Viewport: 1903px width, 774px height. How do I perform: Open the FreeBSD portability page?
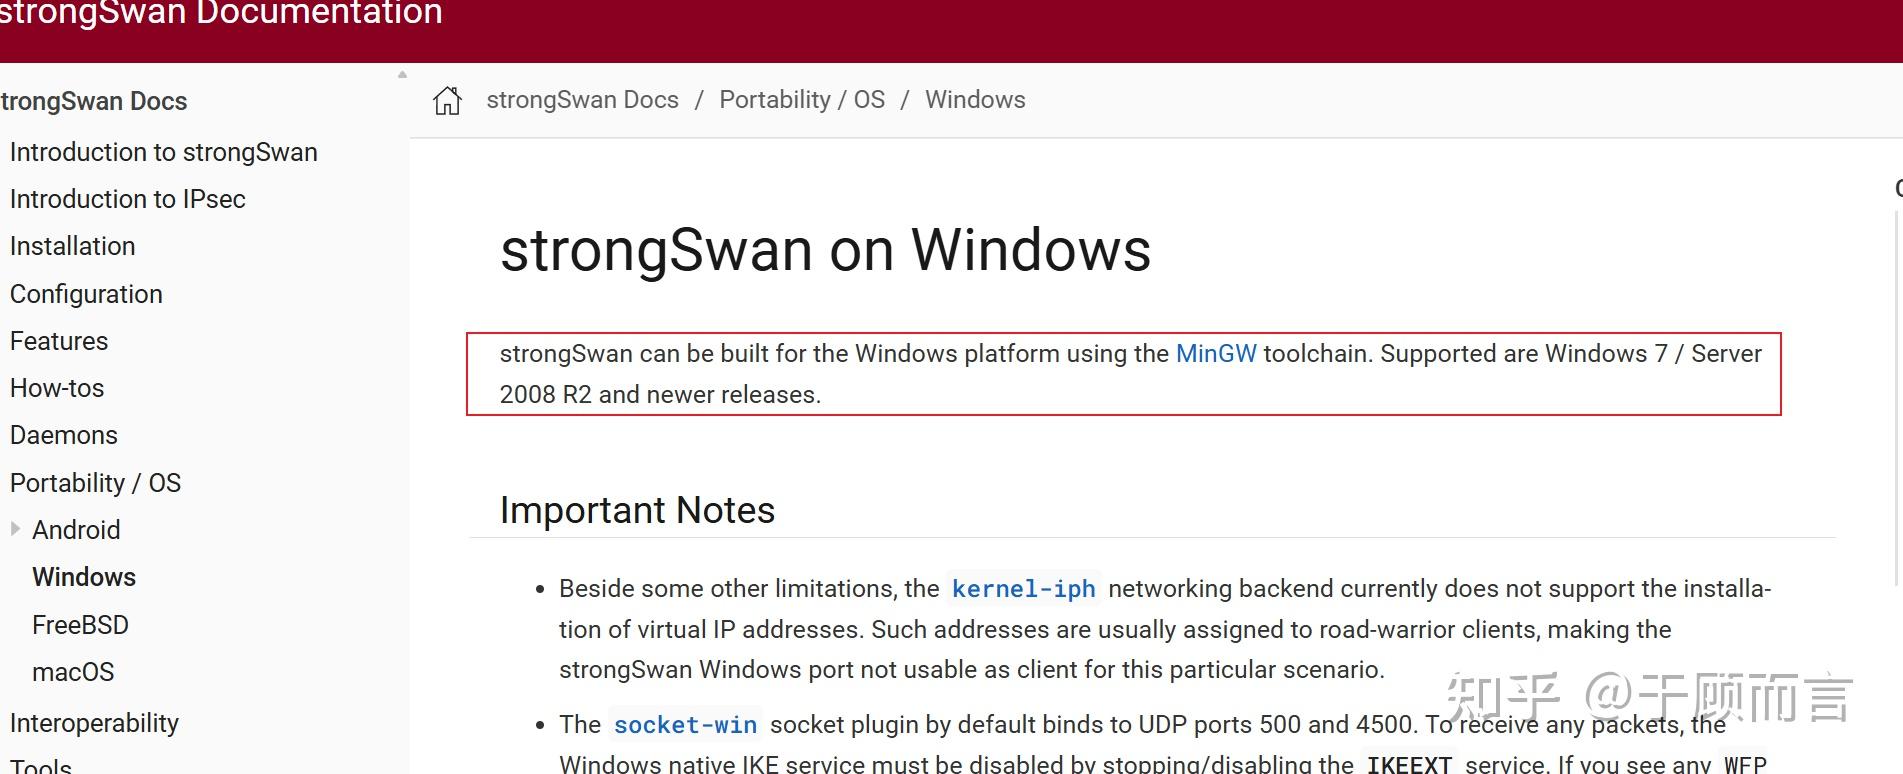tap(80, 624)
